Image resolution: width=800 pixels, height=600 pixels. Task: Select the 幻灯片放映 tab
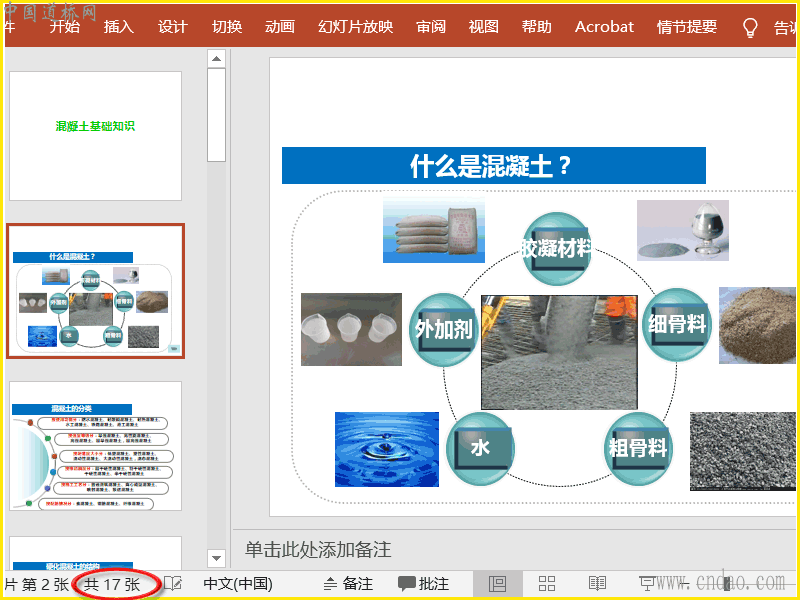356,27
